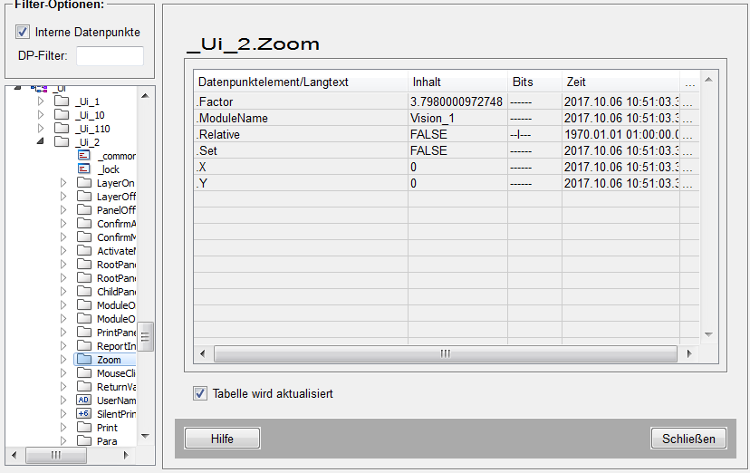The height and width of the screenshot is (473, 750).
Task: Click tree scrollbar up arrow
Action: click(x=145, y=96)
